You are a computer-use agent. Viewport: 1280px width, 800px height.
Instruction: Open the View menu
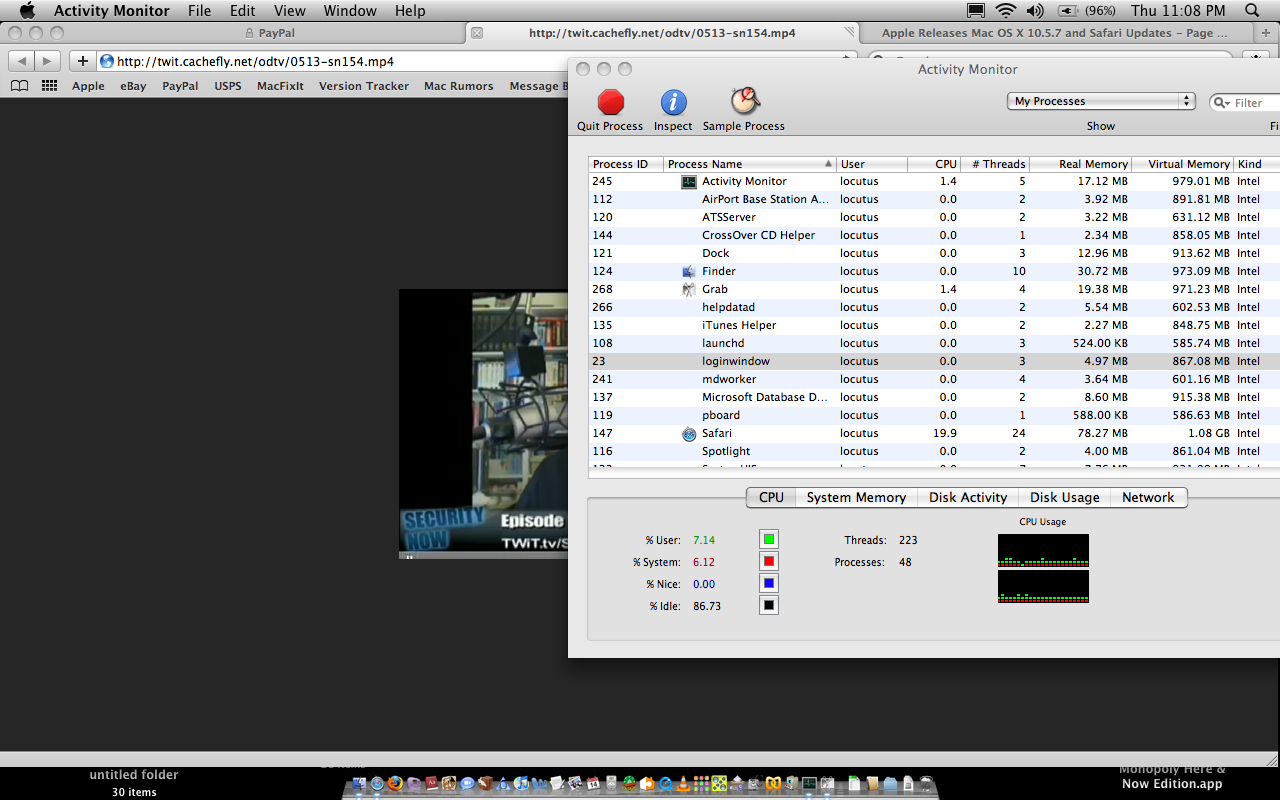(290, 11)
